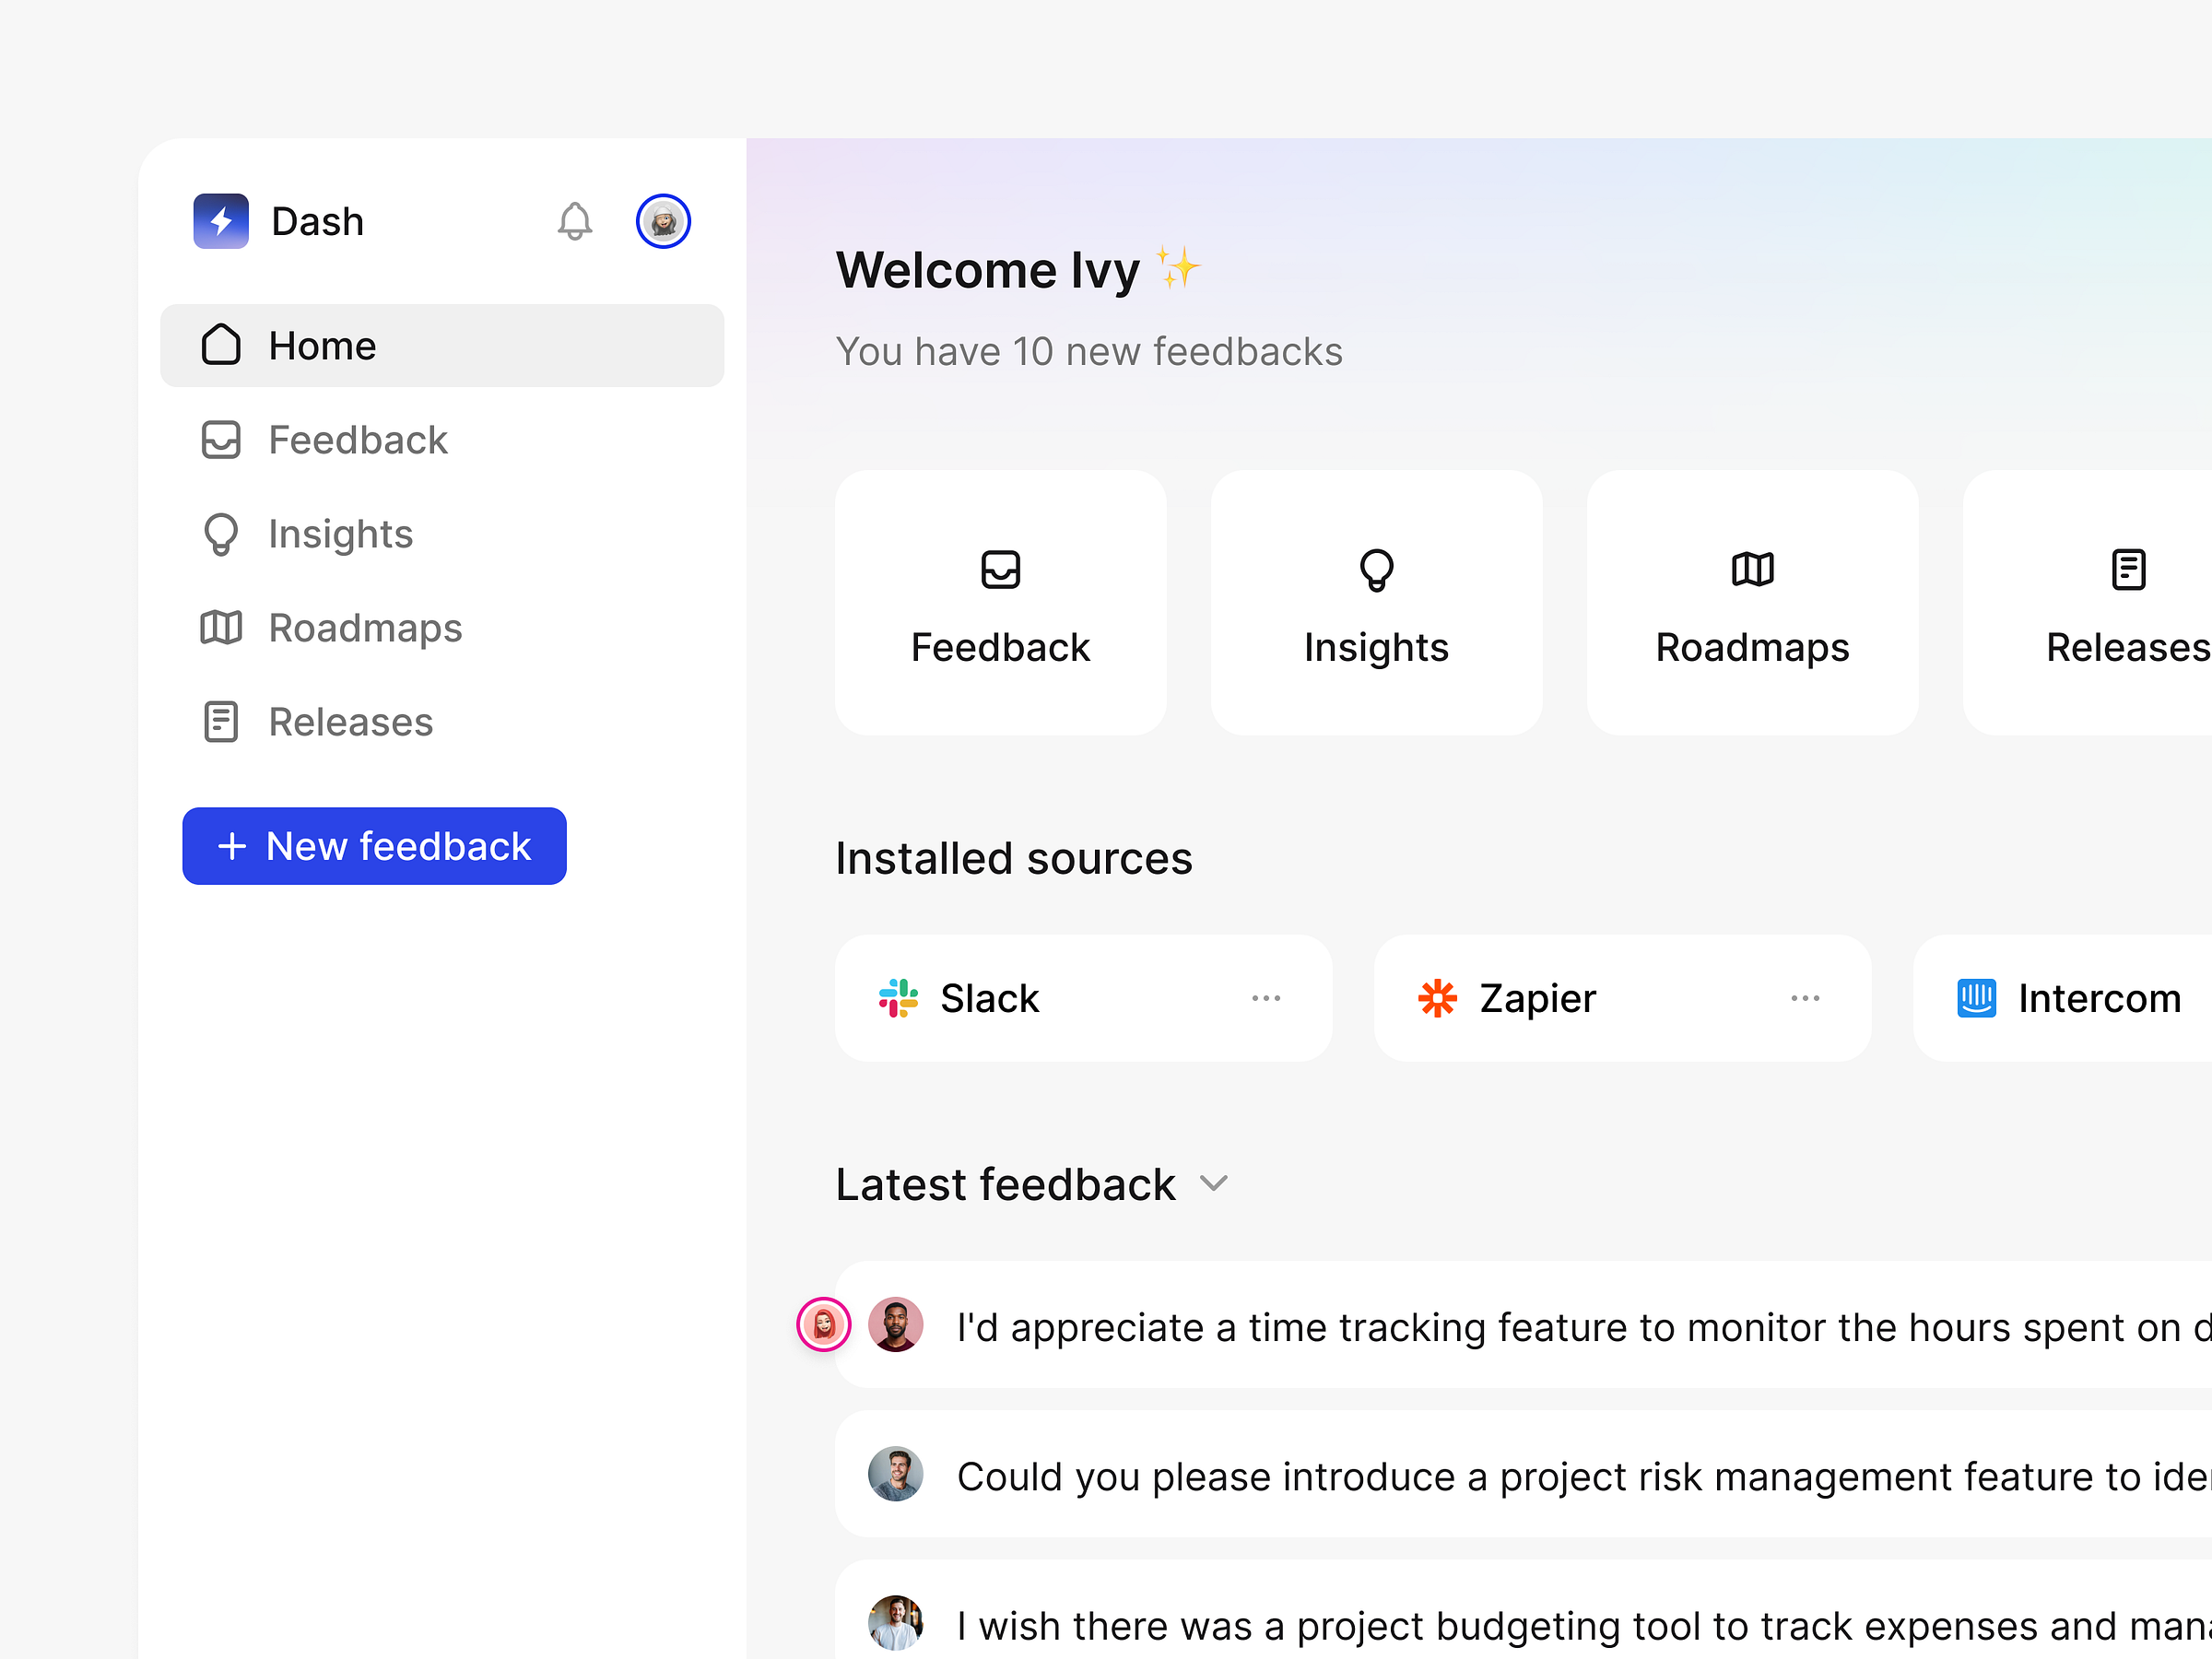Open Zapier source options menu
This screenshot has height=1659, width=2212.
coord(1805,998)
